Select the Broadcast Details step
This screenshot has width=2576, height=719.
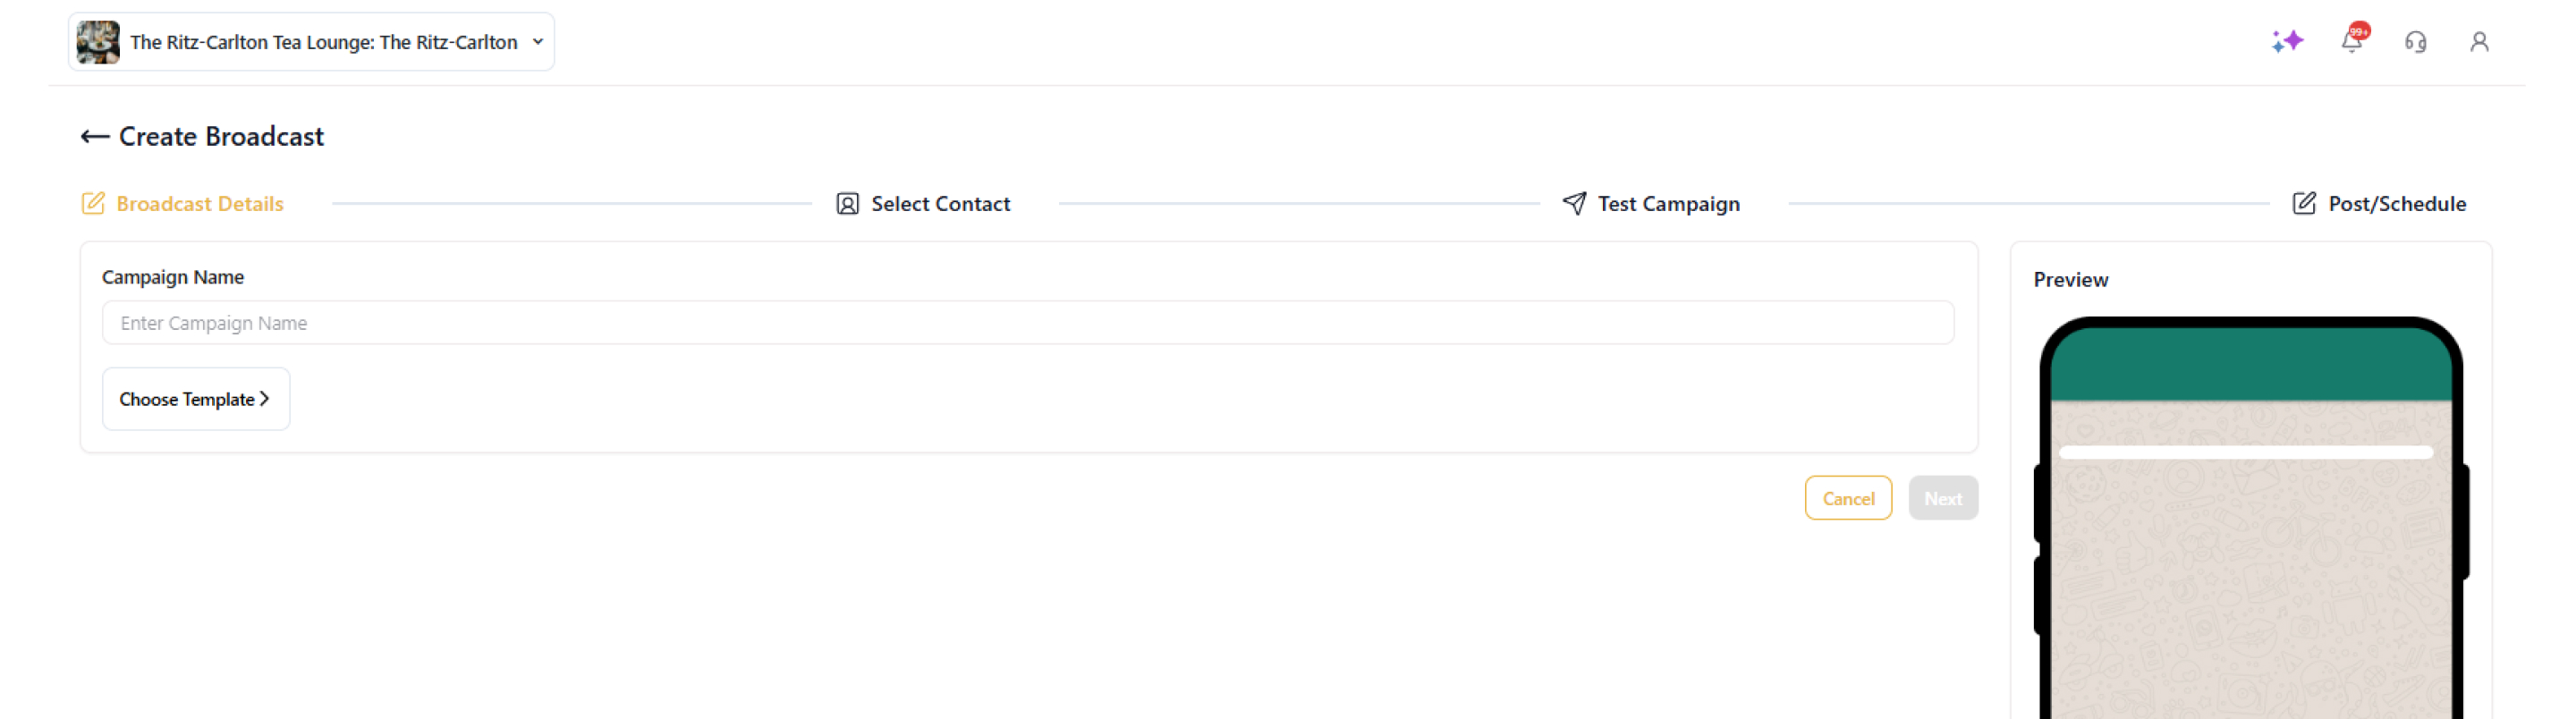coord(199,204)
